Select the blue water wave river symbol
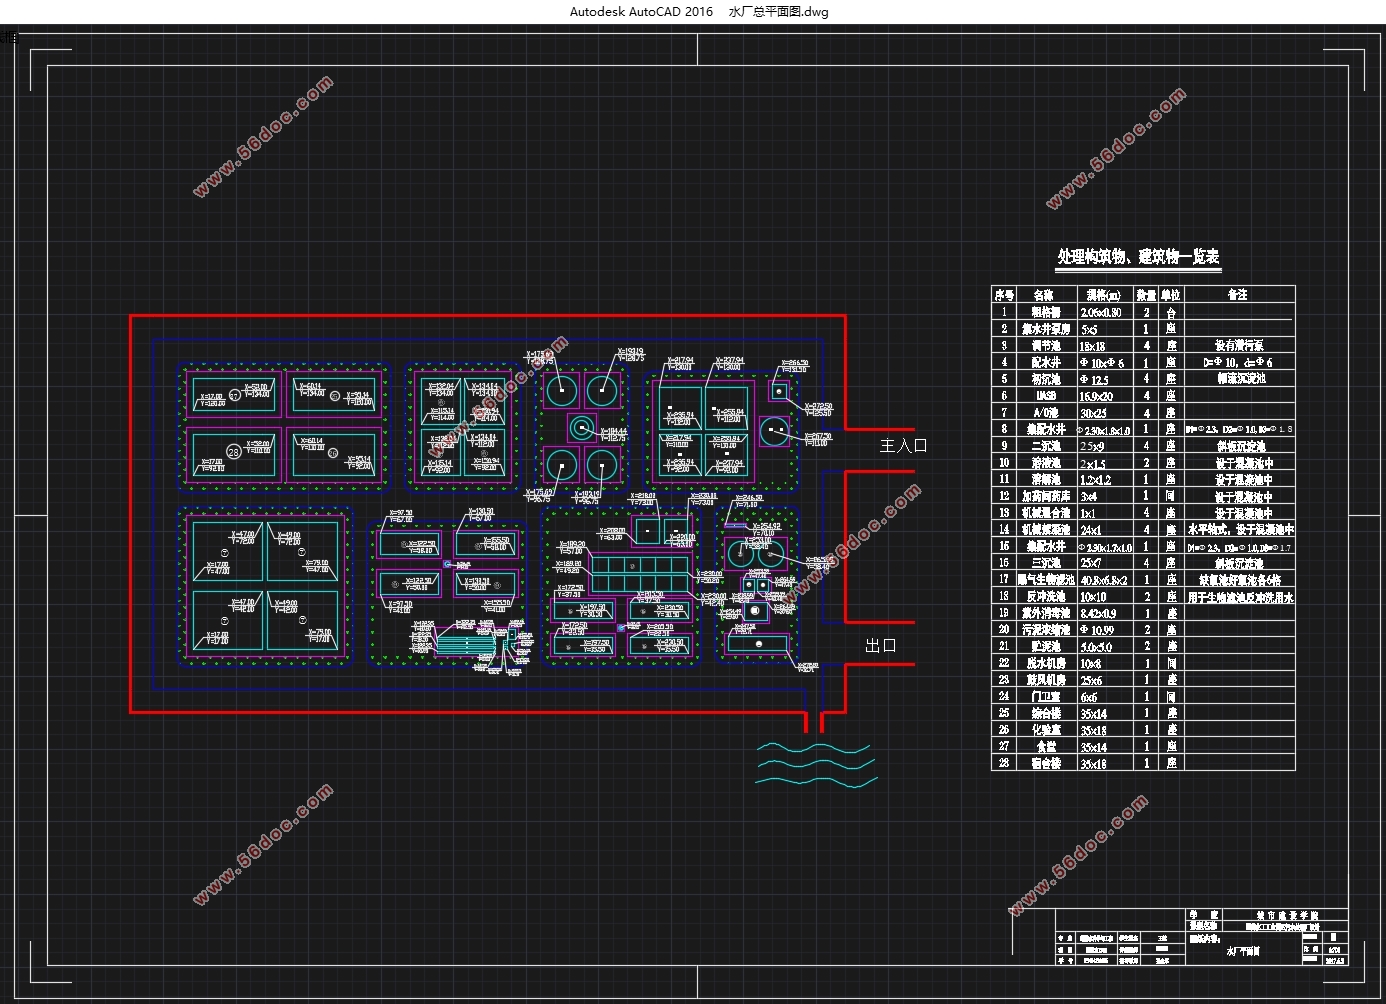 pos(815,766)
